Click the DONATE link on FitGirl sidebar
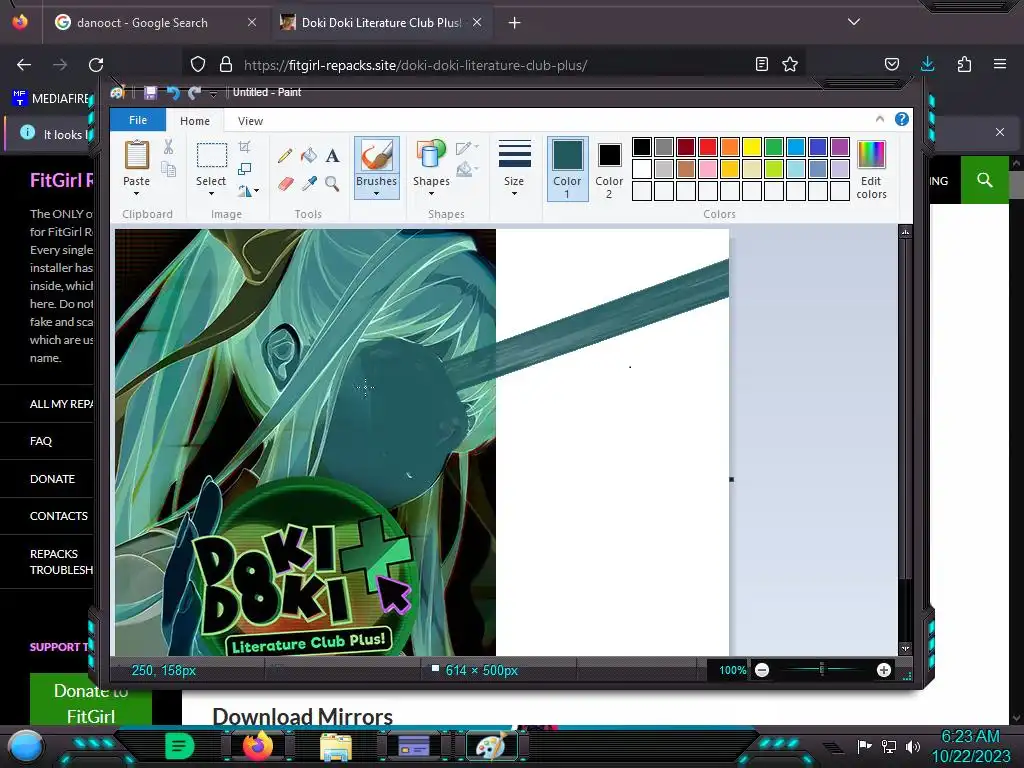 pyautogui.click(x=52, y=479)
